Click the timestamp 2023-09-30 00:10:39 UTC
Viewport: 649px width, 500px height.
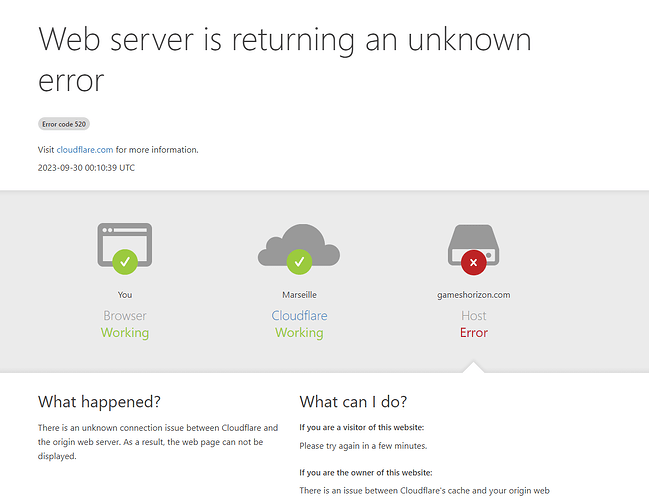[x=86, y=168]
